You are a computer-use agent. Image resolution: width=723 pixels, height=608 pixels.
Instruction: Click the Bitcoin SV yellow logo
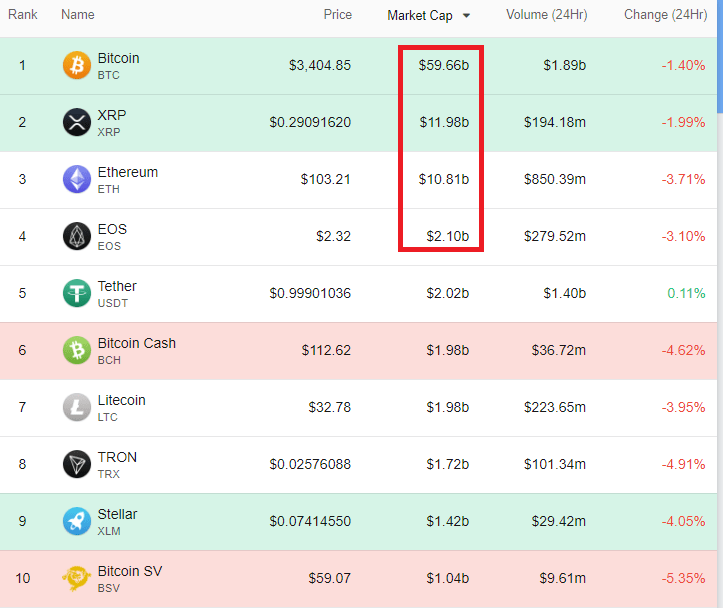(x=77, y=579)
